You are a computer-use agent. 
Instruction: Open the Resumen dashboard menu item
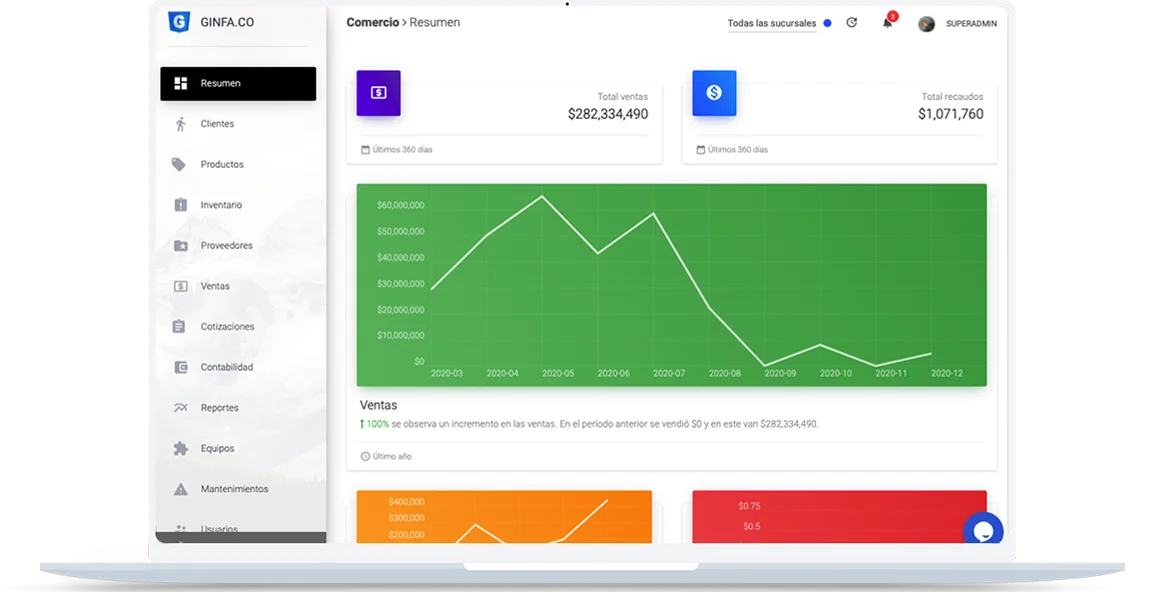[238, 84]
